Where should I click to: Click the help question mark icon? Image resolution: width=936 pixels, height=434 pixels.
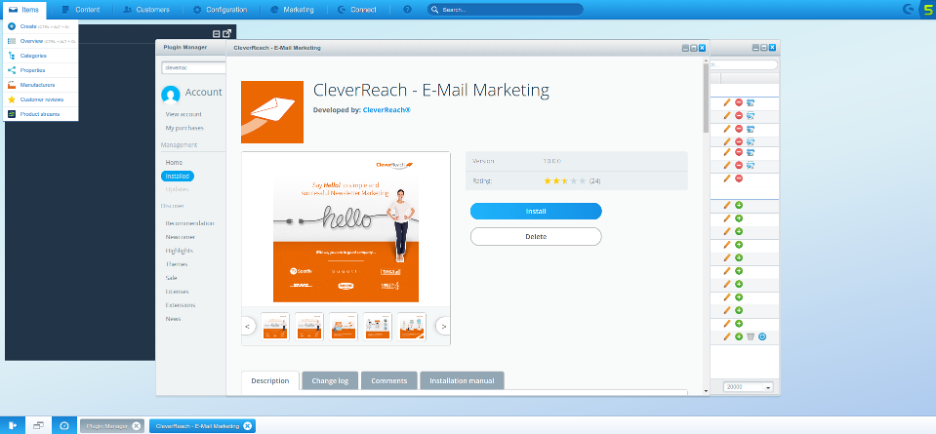407,10
